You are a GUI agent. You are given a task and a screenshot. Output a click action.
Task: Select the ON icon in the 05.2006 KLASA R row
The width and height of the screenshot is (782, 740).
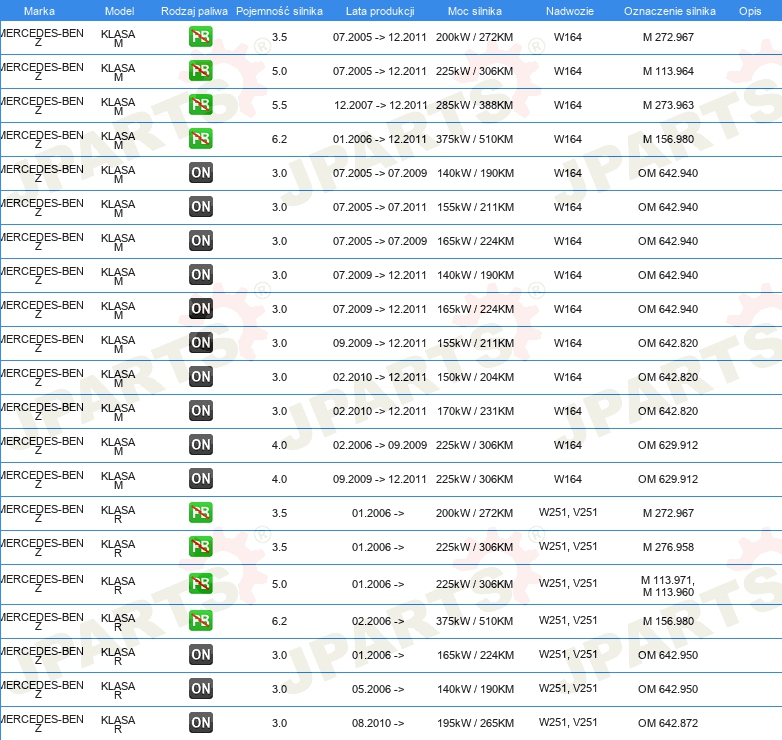(x=200, y=689)
